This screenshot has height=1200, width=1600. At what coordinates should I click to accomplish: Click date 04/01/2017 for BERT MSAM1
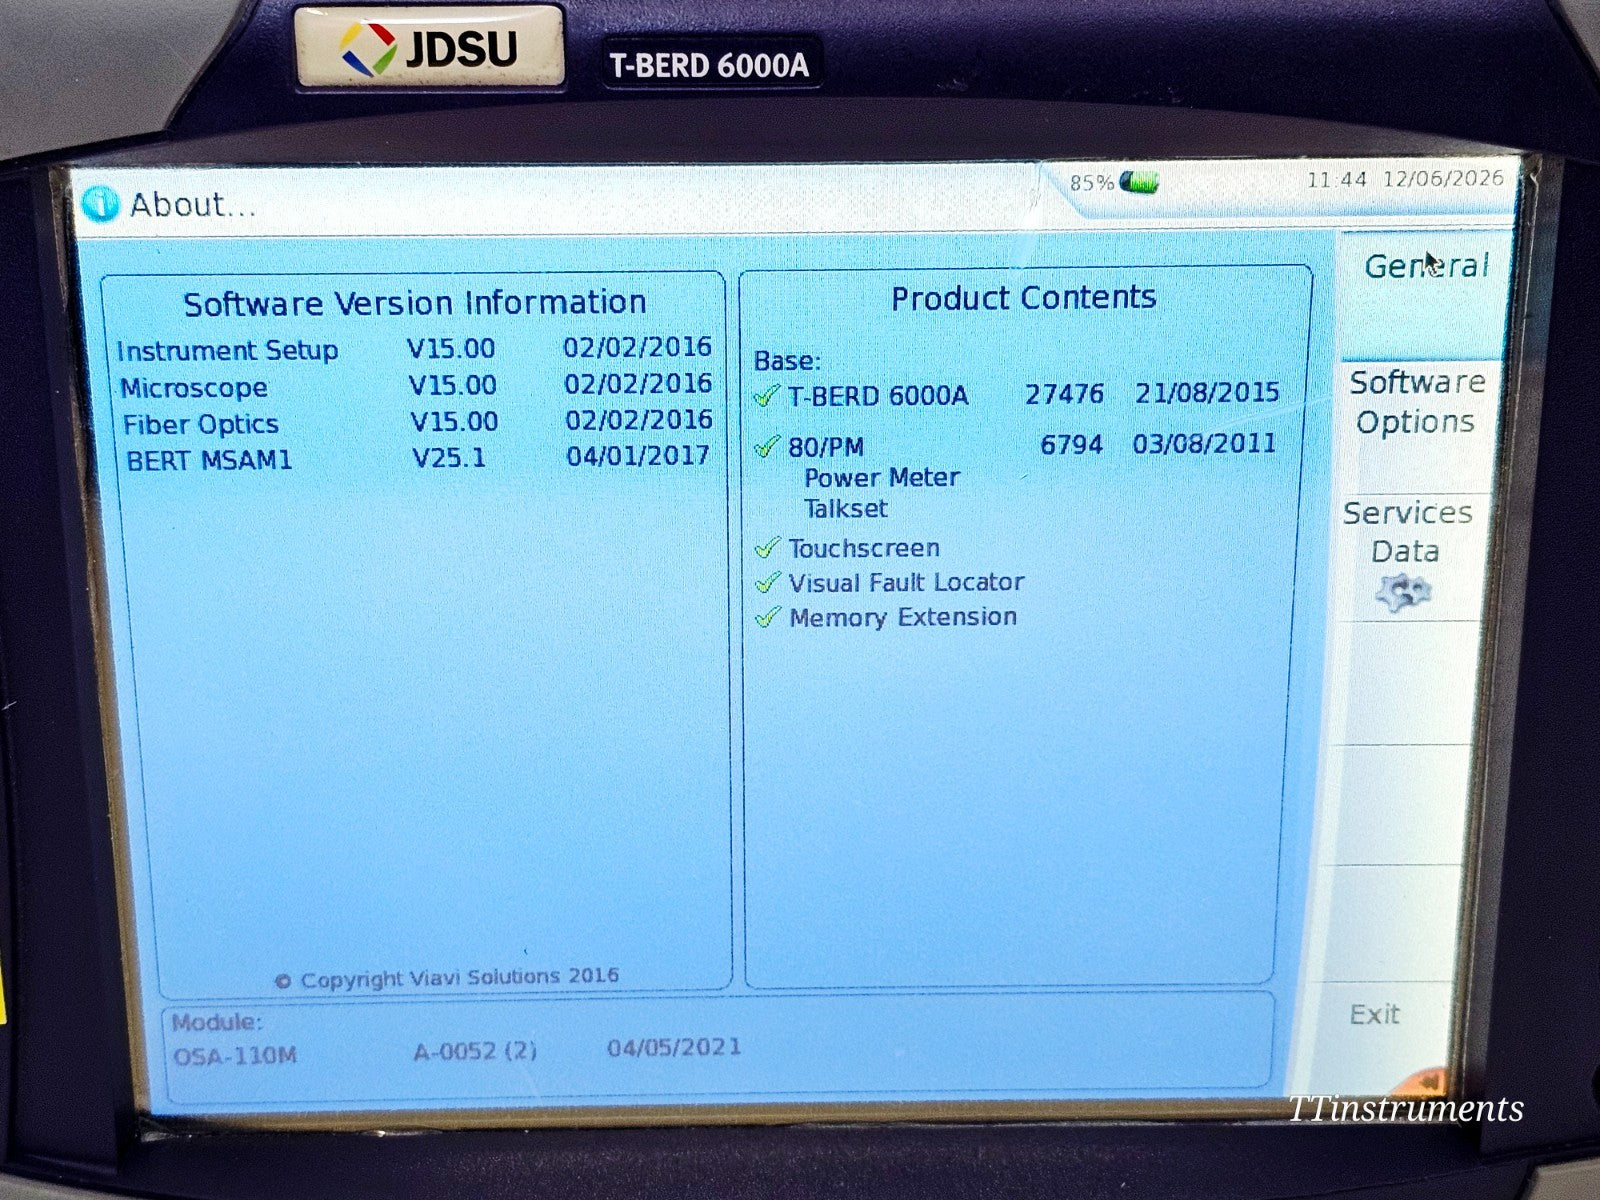coord(638,456)
